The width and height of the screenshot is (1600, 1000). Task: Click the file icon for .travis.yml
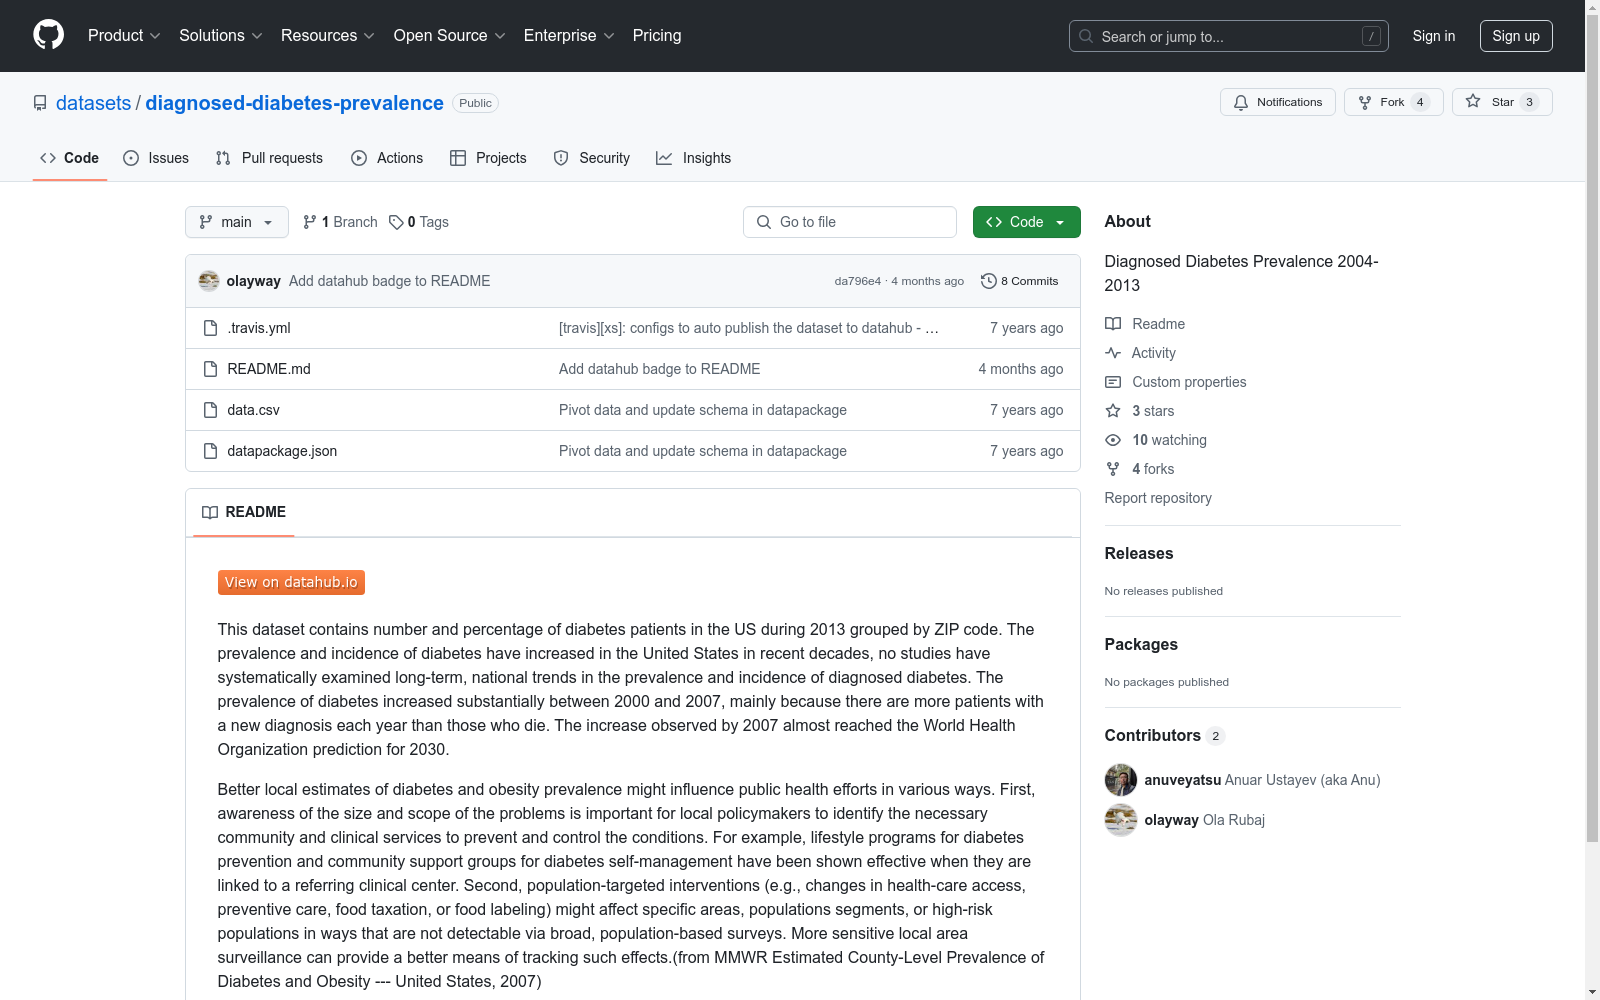coord(210,328)
